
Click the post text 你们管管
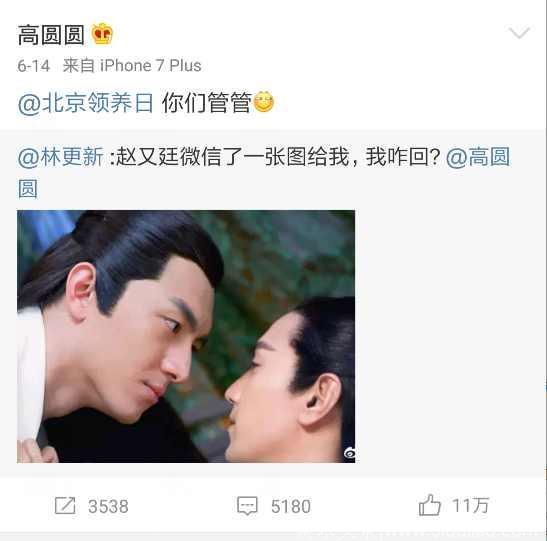pos(207,103)
